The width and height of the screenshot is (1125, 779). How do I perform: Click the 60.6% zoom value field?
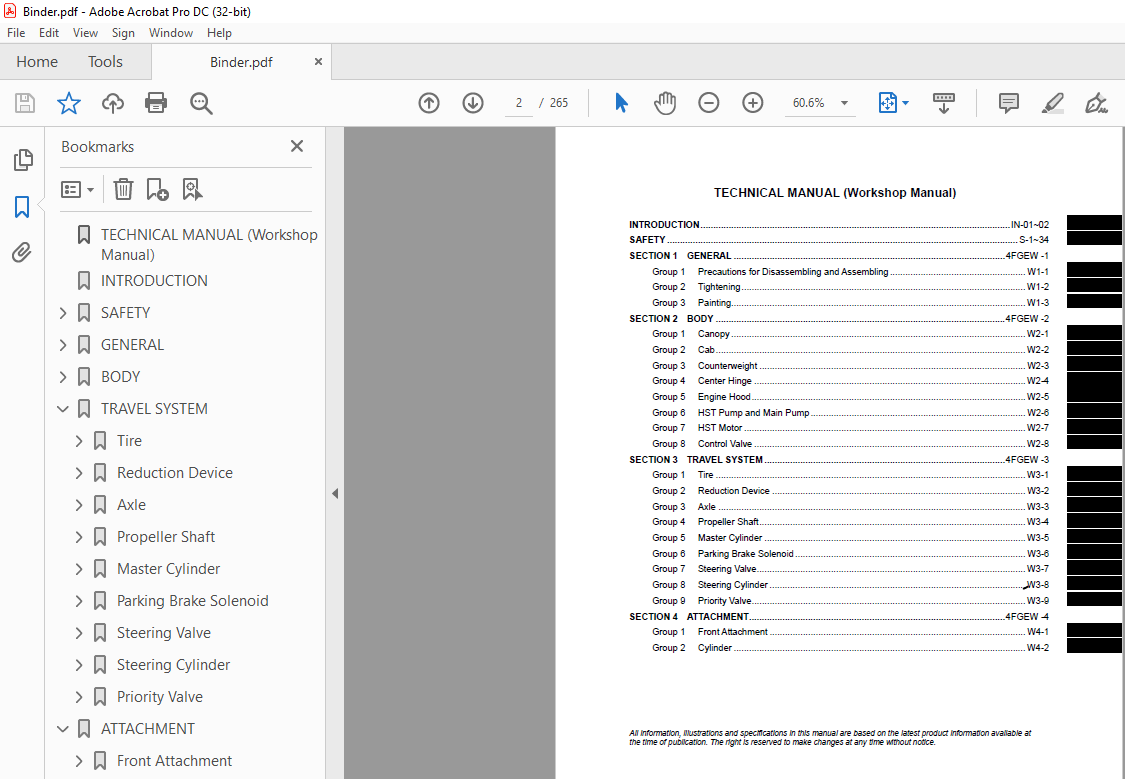tap(809, 103)
